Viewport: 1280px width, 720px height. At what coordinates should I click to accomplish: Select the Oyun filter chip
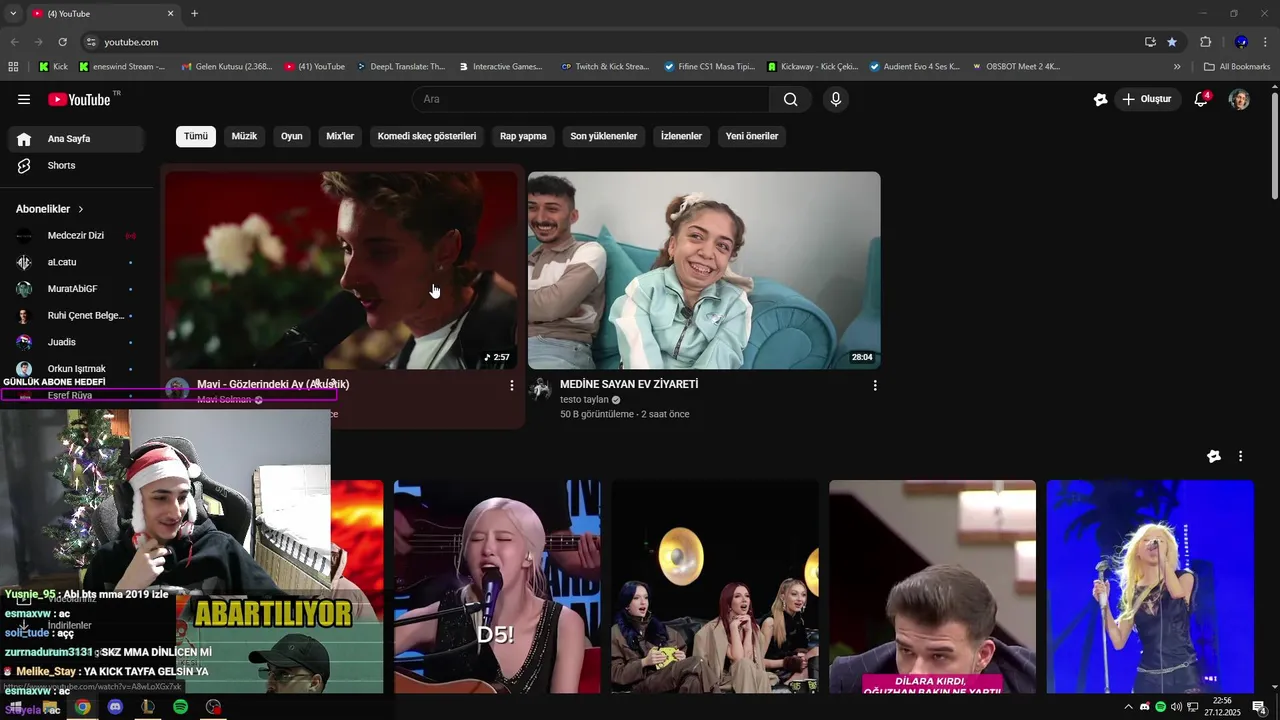coord(291,136)
